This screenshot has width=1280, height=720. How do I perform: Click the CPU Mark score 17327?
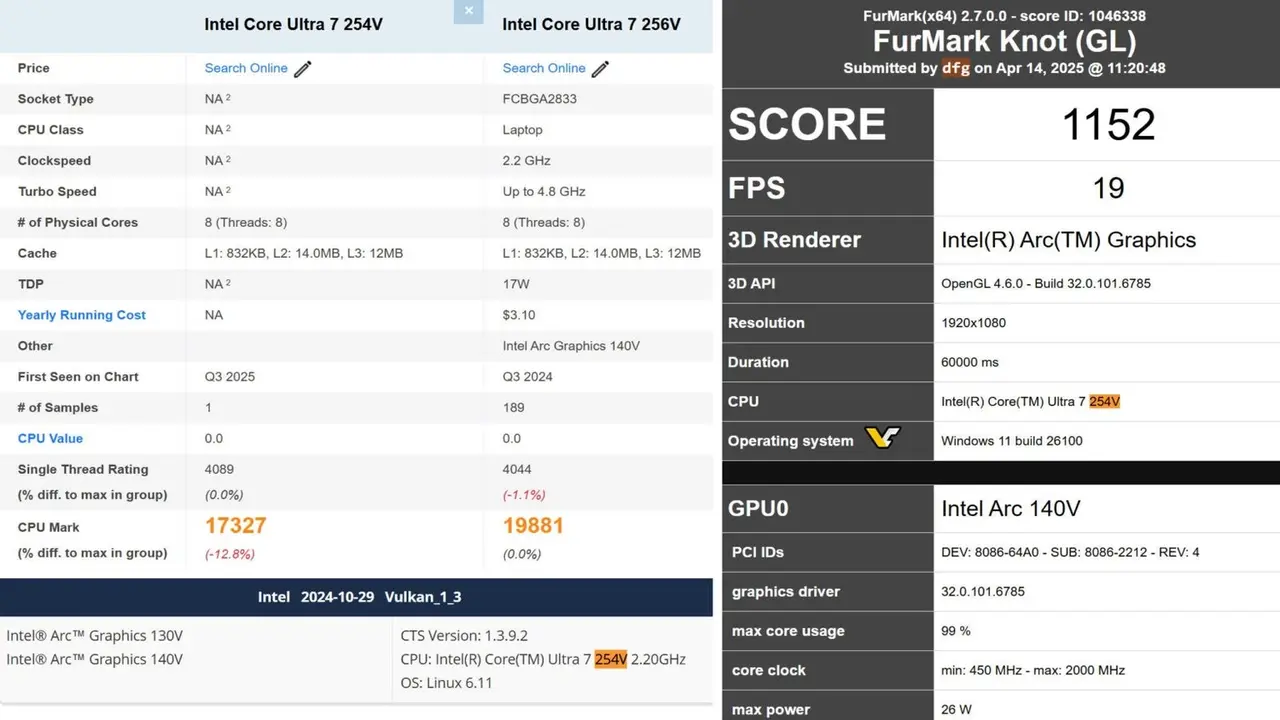pyautogui.click(x=236, y=526)
